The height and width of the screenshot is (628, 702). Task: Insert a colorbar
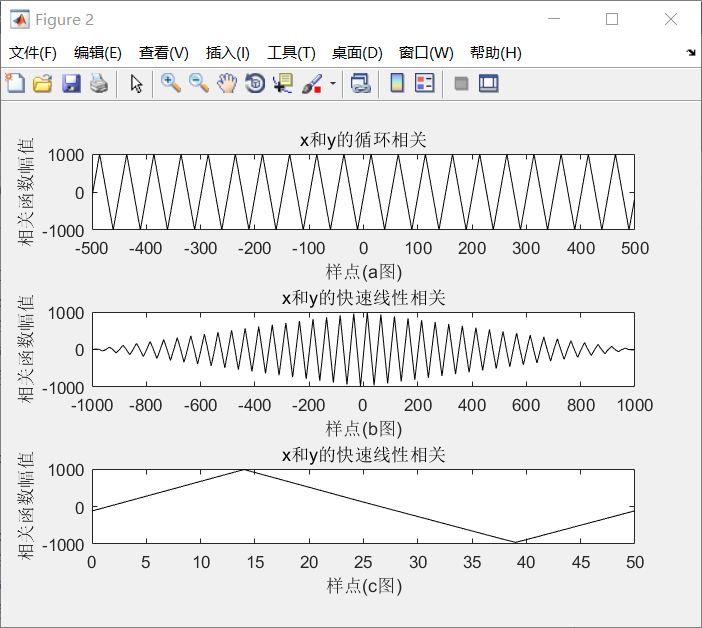[397, 83]
